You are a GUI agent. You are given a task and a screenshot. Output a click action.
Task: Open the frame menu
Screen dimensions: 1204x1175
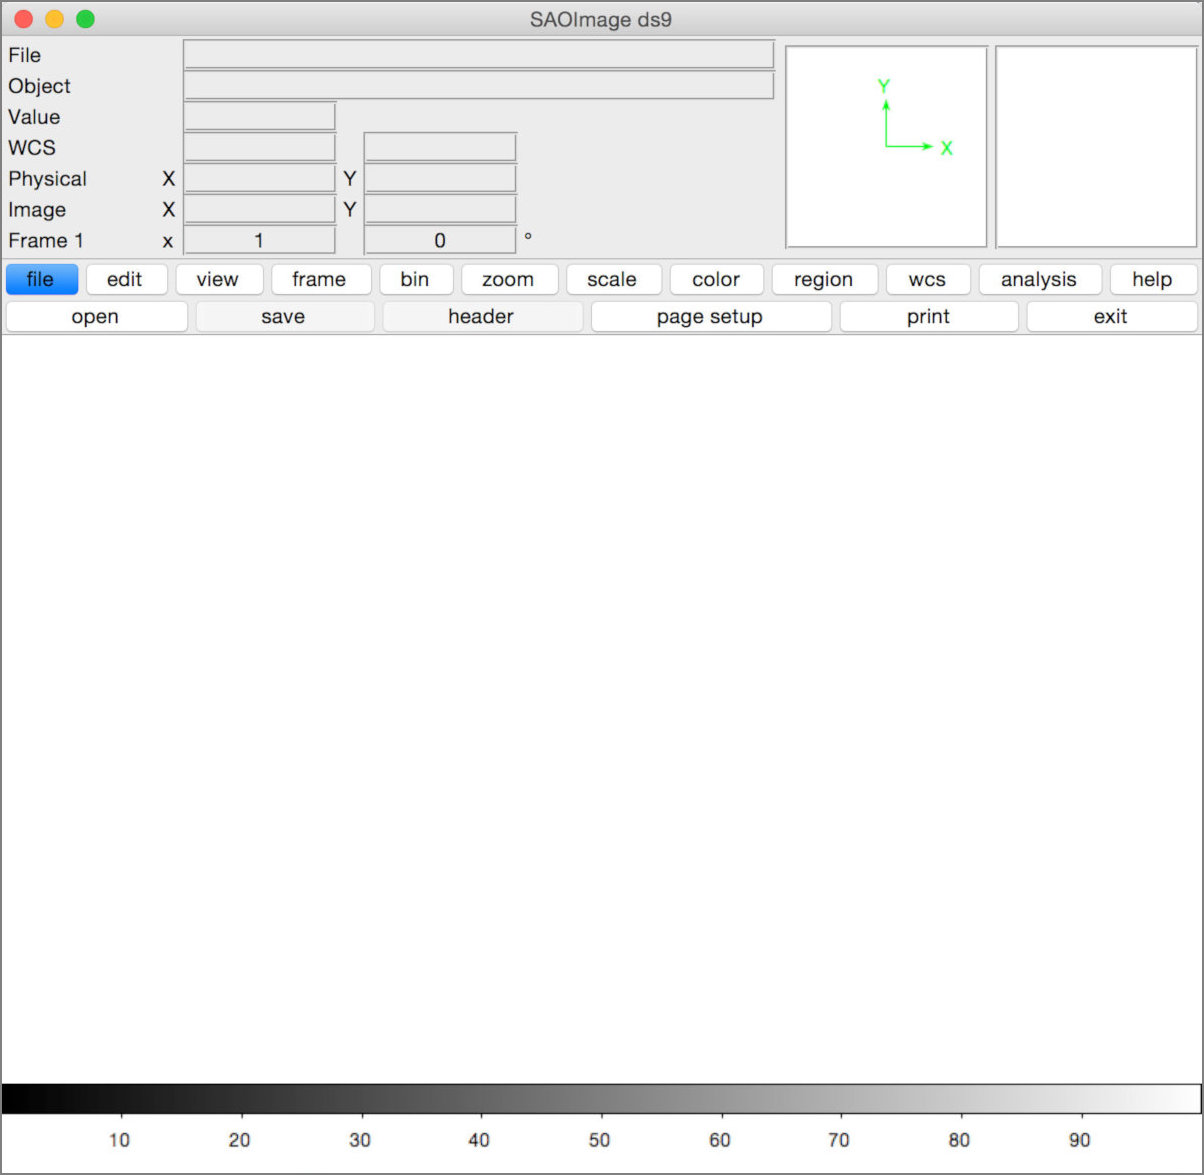(x=321, y=279)
